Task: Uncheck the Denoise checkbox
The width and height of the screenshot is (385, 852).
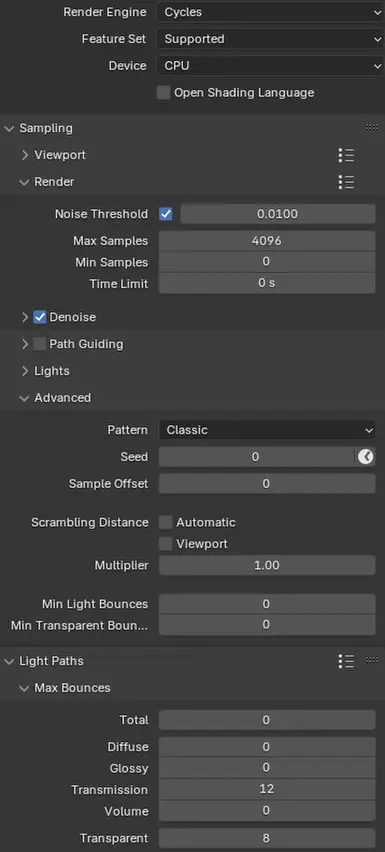Action: tap(40, 317)
